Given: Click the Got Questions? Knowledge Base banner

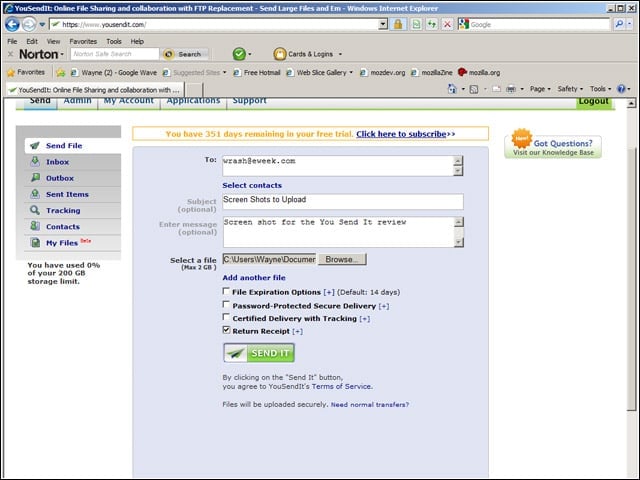Looking at the screenshot, I should click(x=553, y=144).
